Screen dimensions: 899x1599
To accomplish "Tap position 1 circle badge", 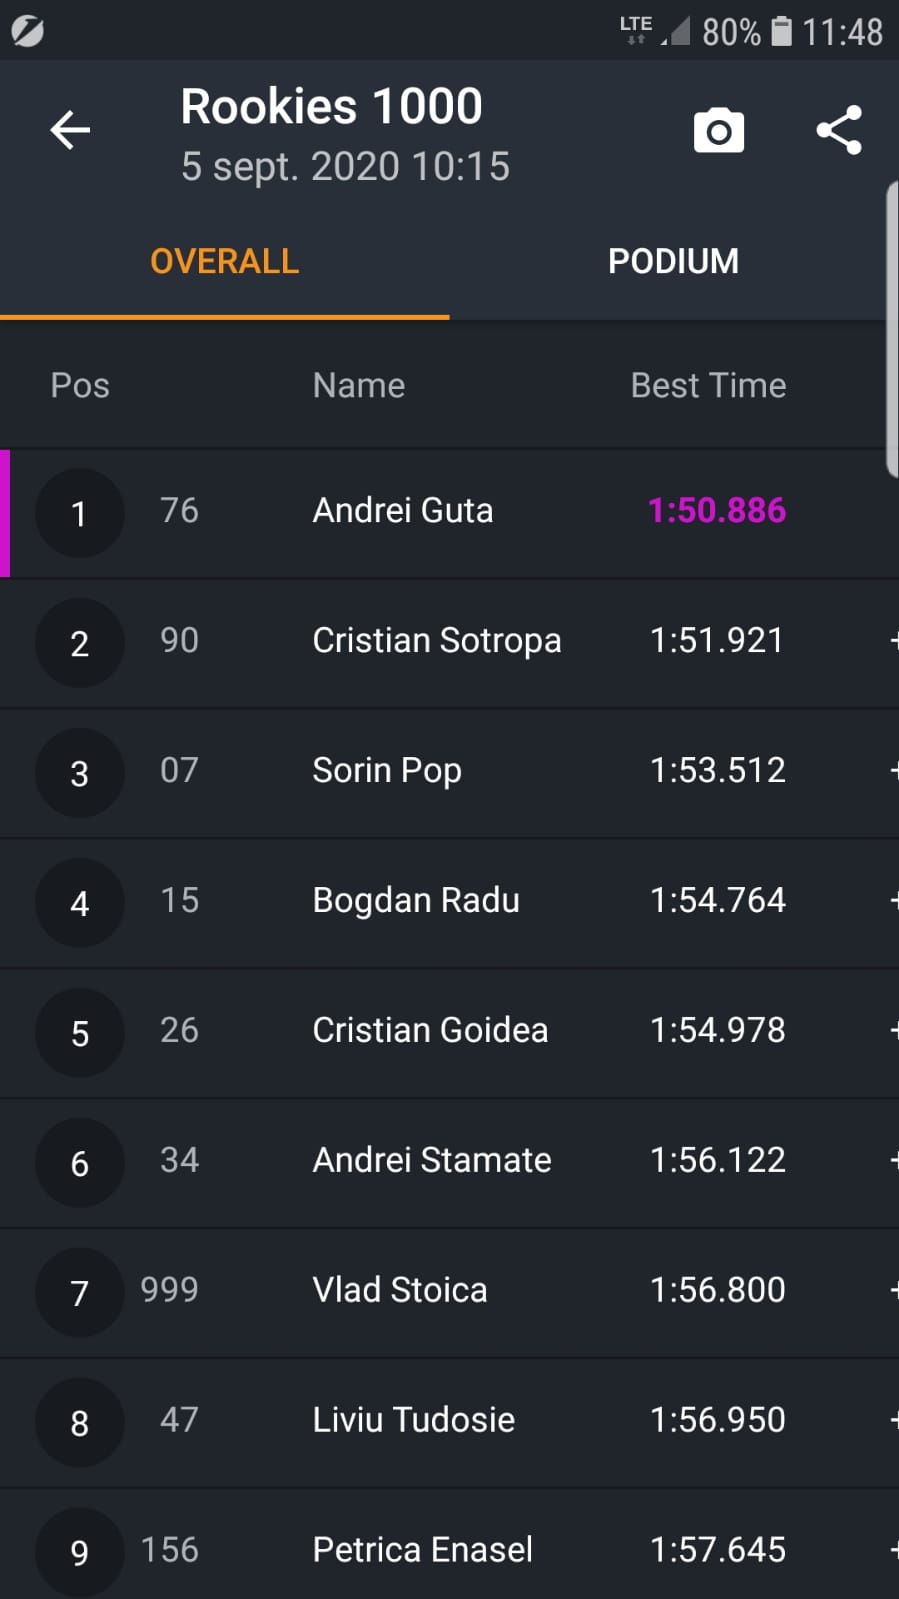I will point(79,513).
